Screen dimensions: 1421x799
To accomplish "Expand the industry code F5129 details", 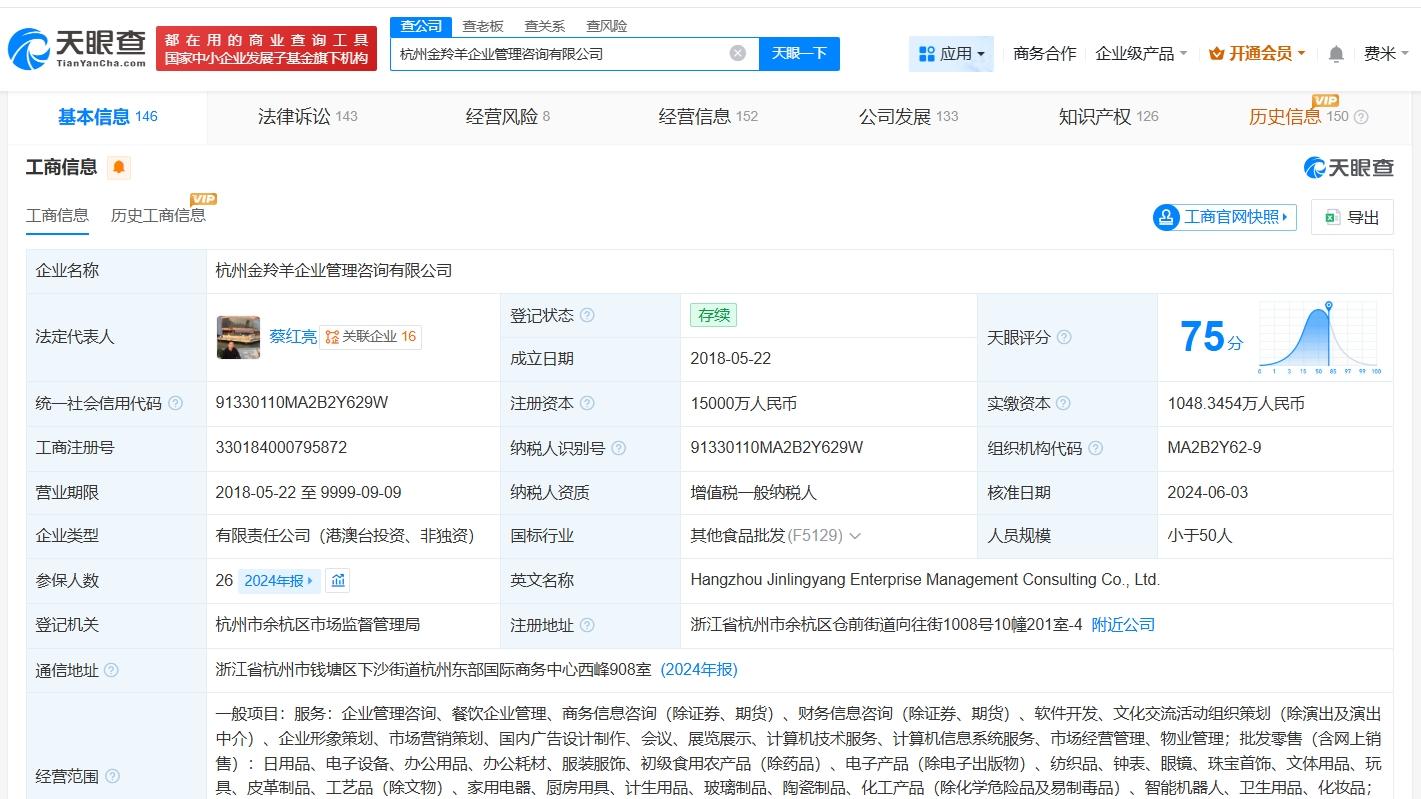I will click(x=854, y=535).
